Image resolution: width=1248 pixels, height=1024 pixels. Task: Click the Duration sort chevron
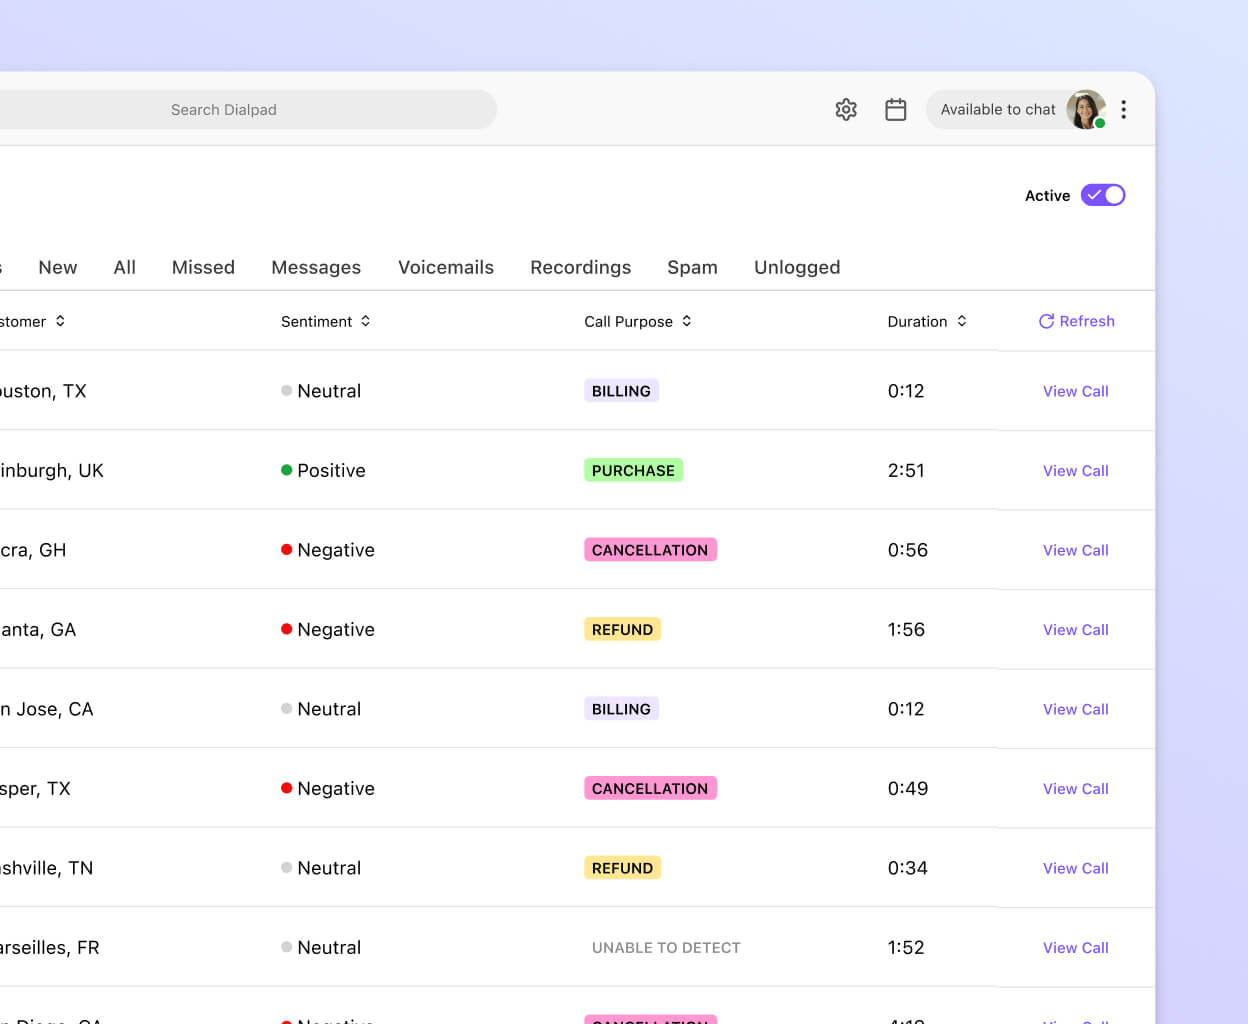(962, 321)
